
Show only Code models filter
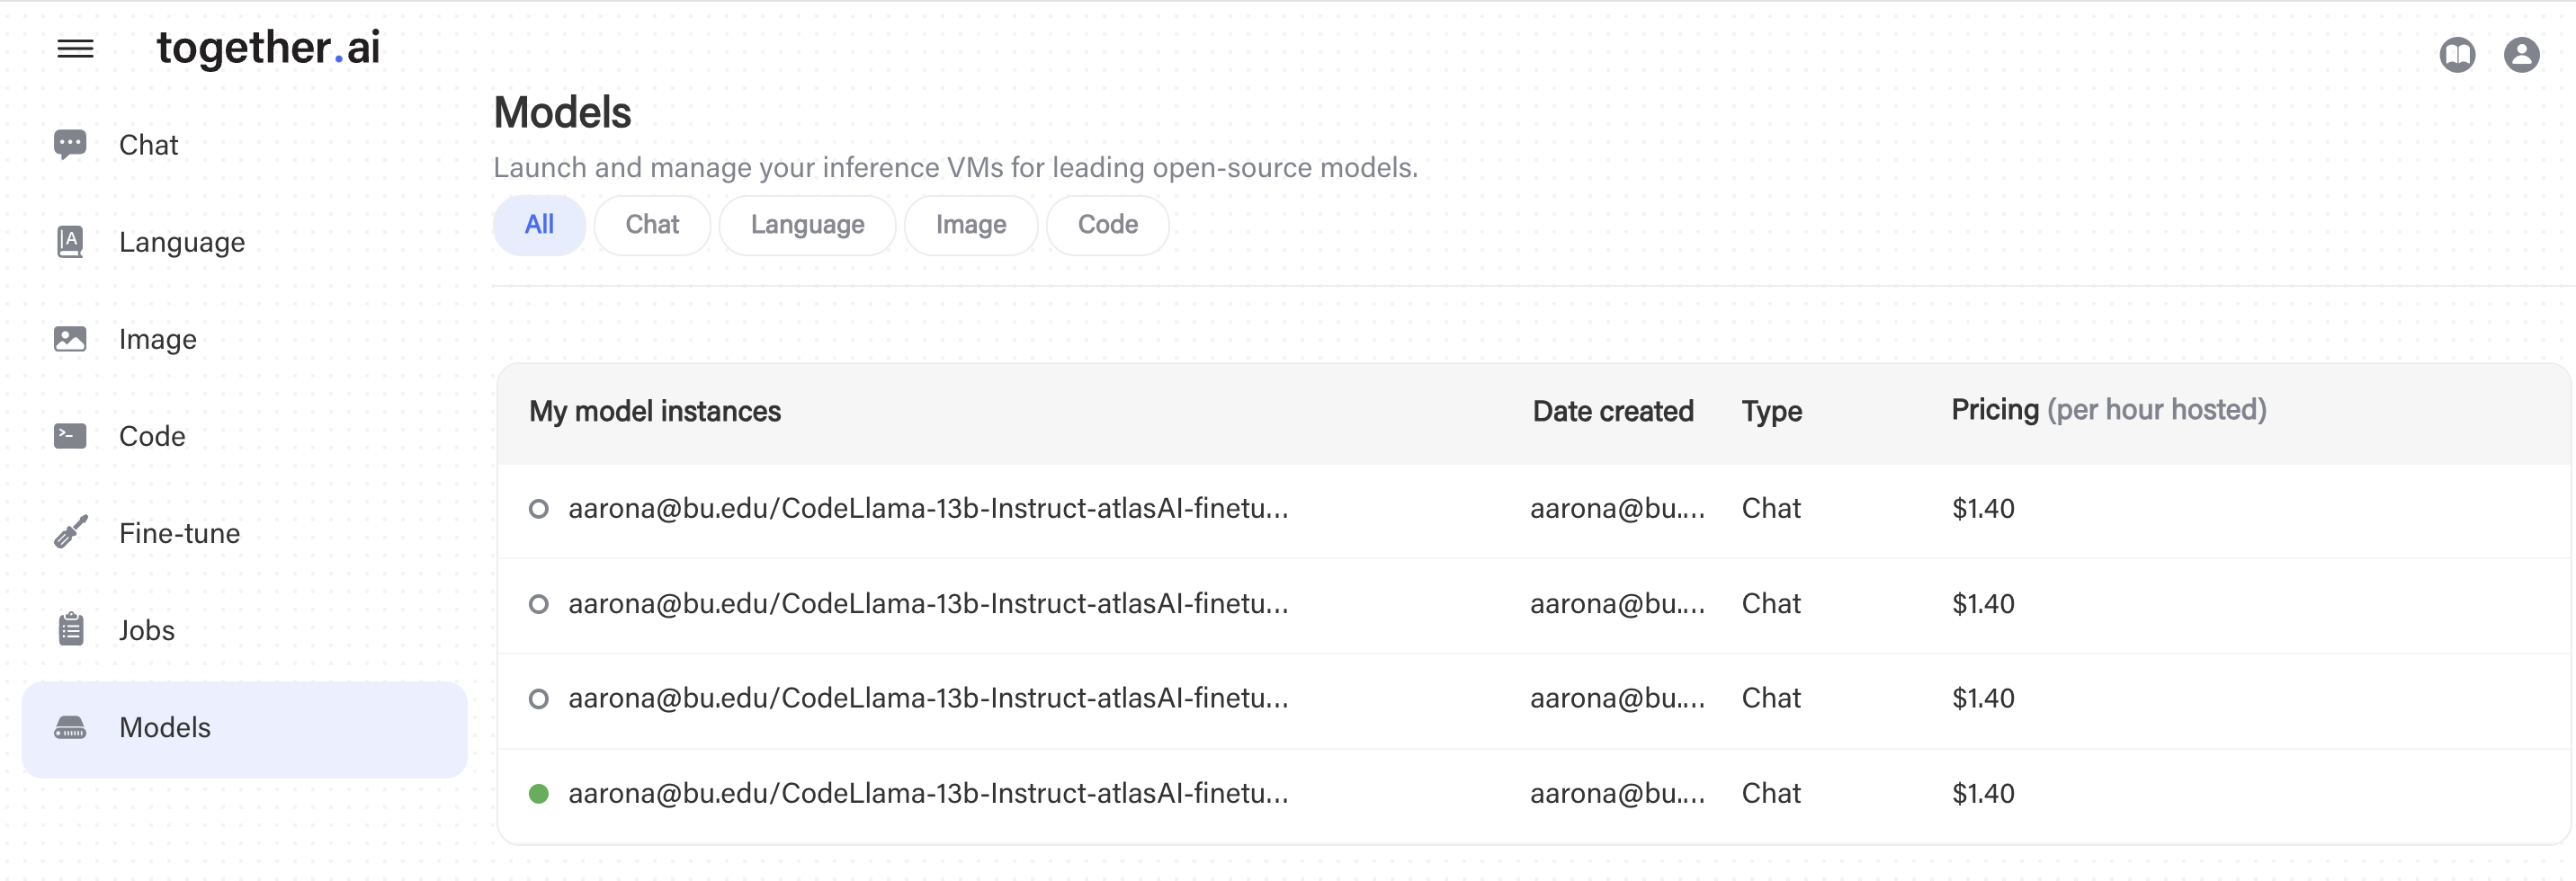[1107, 225]
